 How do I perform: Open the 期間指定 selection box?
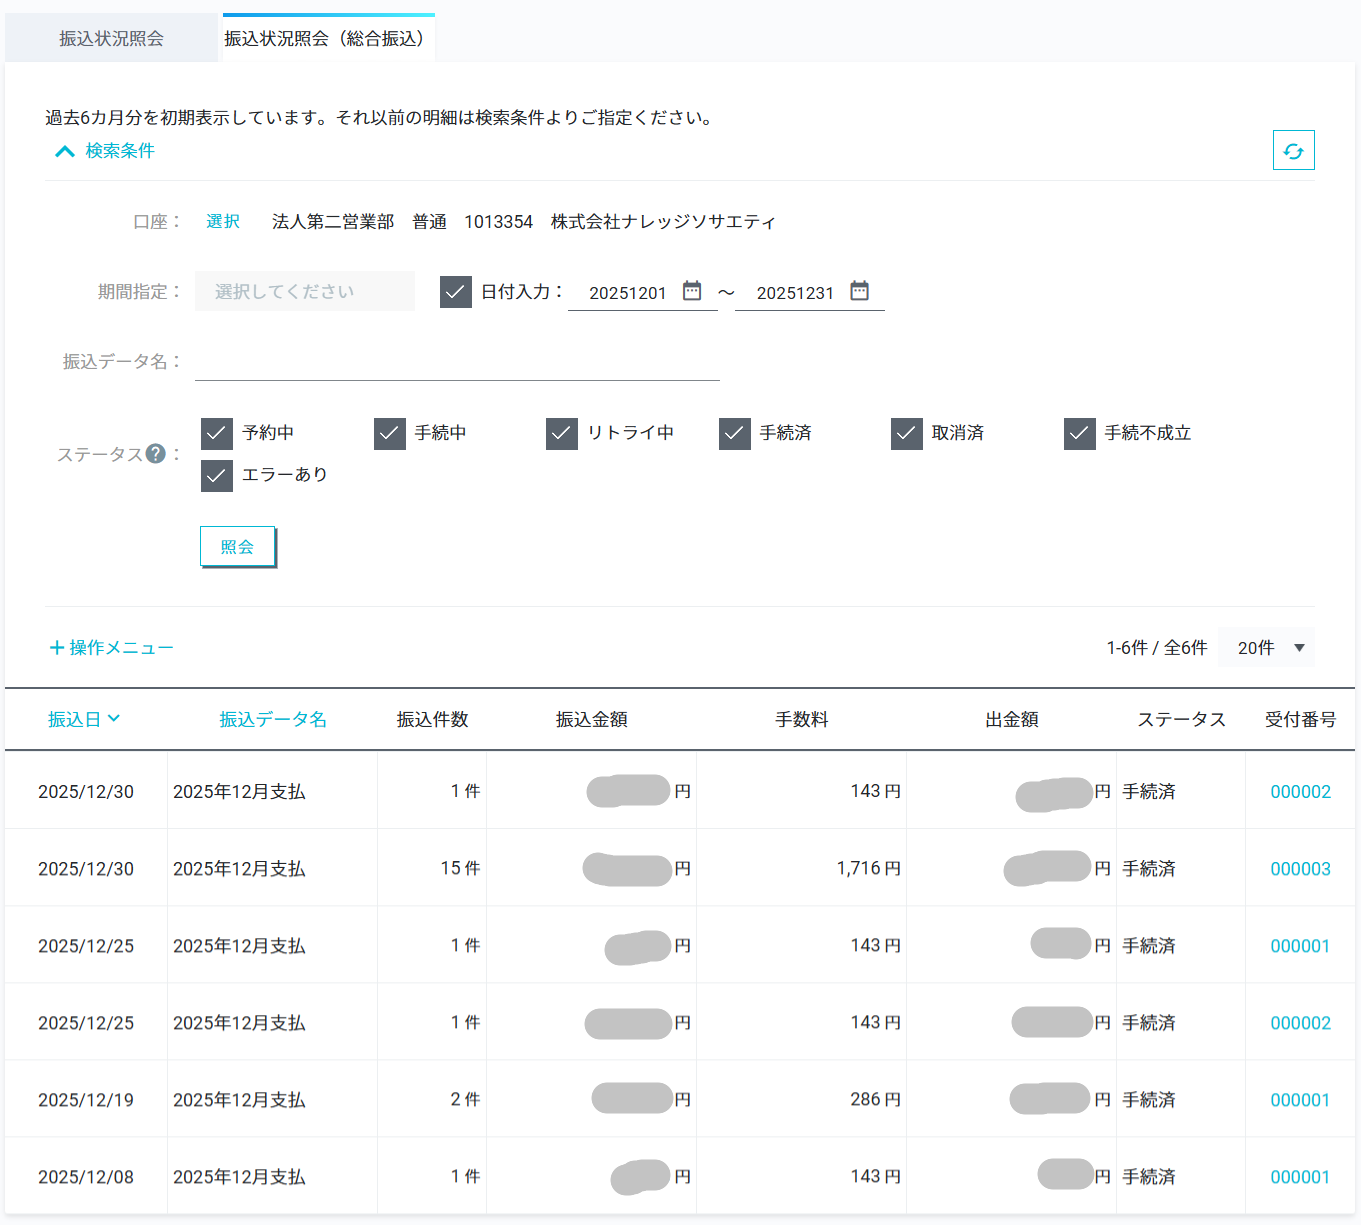click(x=304, y=291)
